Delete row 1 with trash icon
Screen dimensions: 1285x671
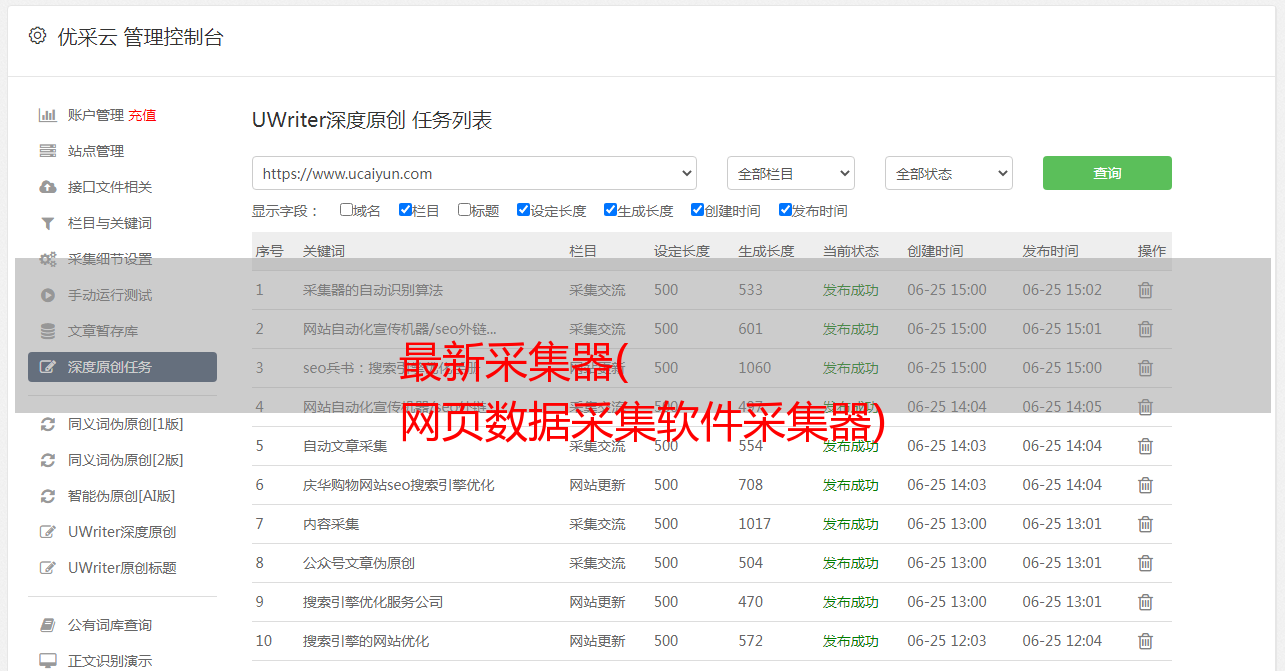click(x=1145, y=290)
